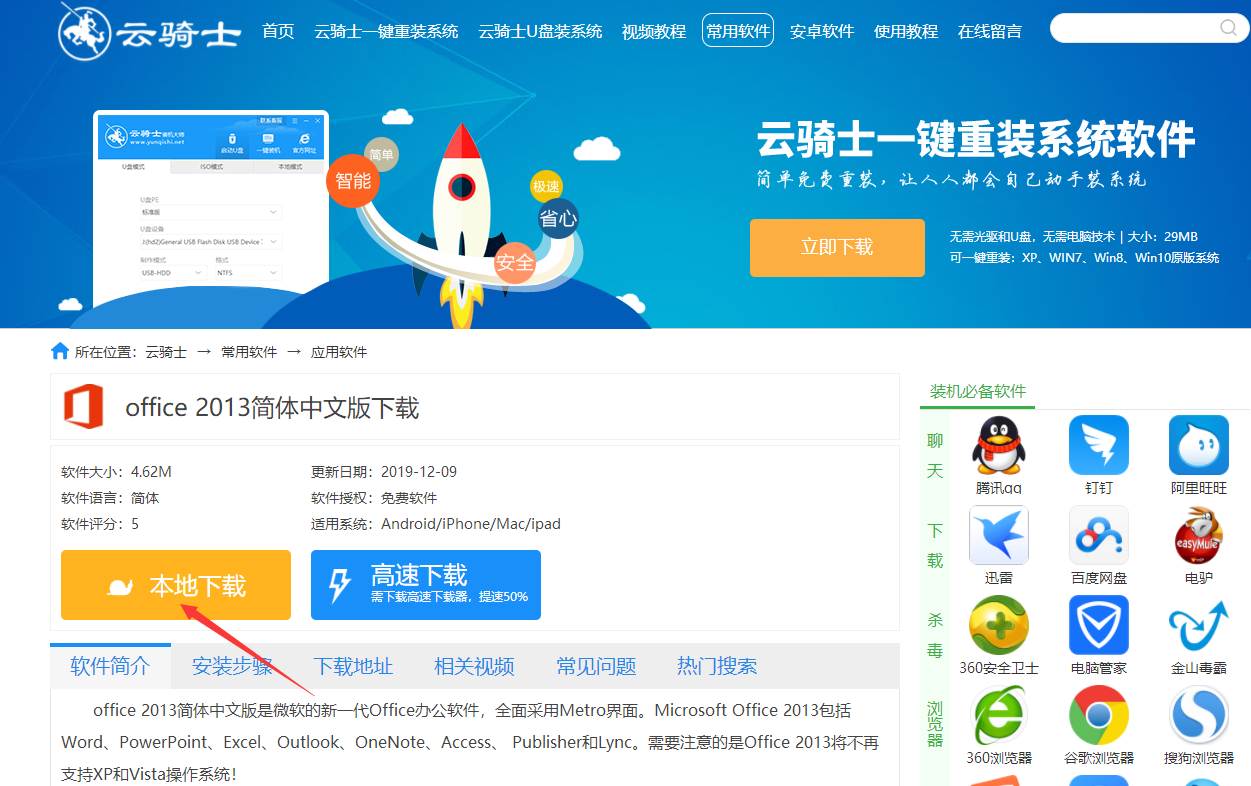This screenshot has height=786, width=1251.
Task: Open the 阿里旺旺 app icon
Action: click(x=1199, y=446)
